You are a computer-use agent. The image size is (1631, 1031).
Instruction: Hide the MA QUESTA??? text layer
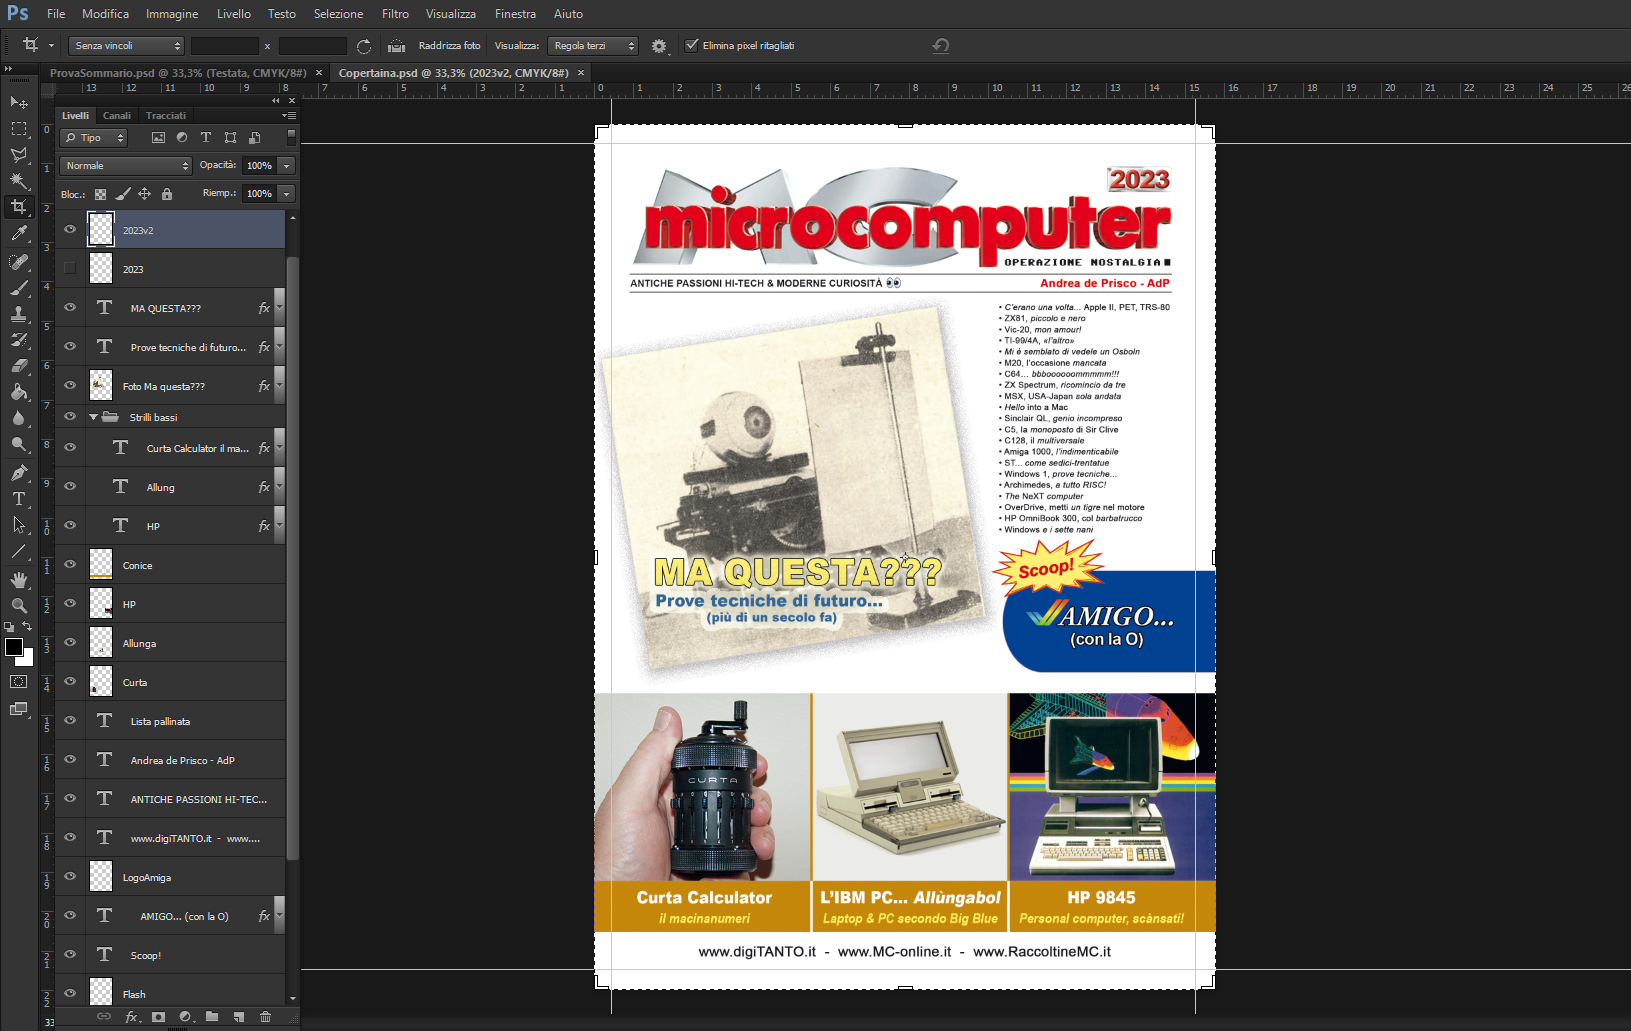coord(70,307)
